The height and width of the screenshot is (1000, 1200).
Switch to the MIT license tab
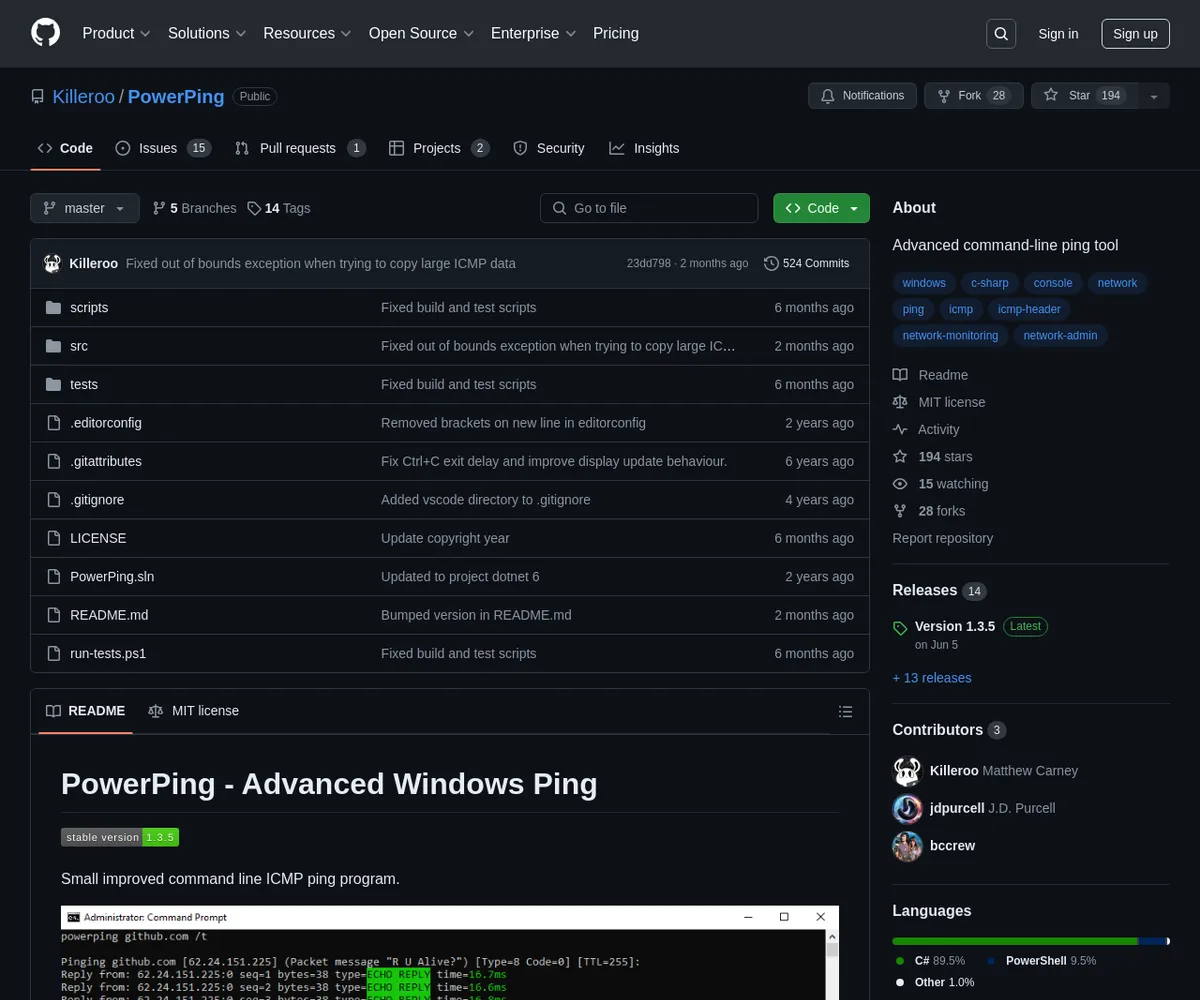tap(194, 711)
